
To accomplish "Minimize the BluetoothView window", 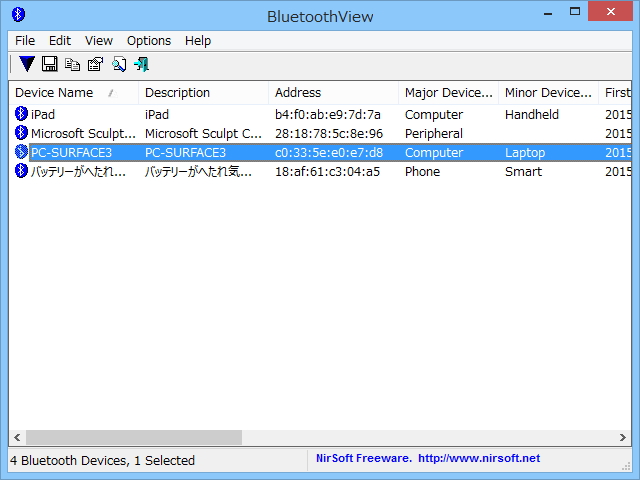I will pyautogui.click(x=548, y=13).
